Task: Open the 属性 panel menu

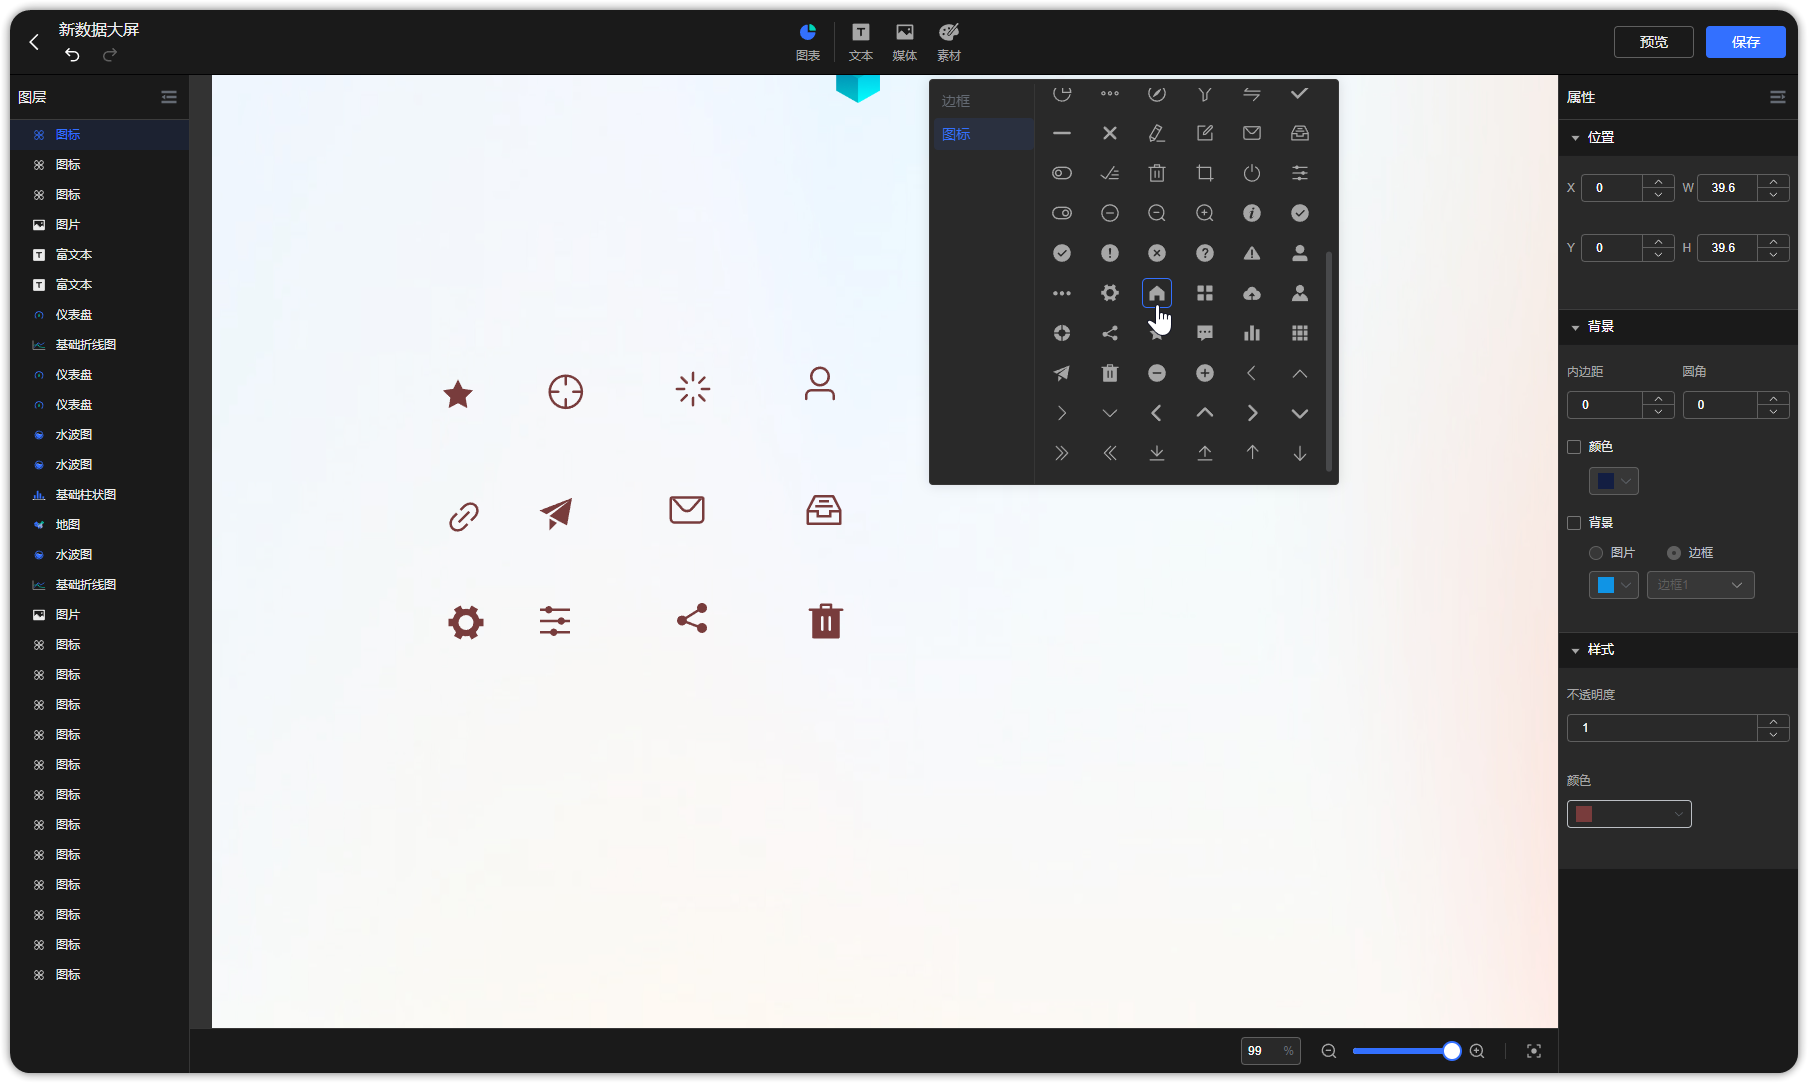Action: pos(1777,97)
